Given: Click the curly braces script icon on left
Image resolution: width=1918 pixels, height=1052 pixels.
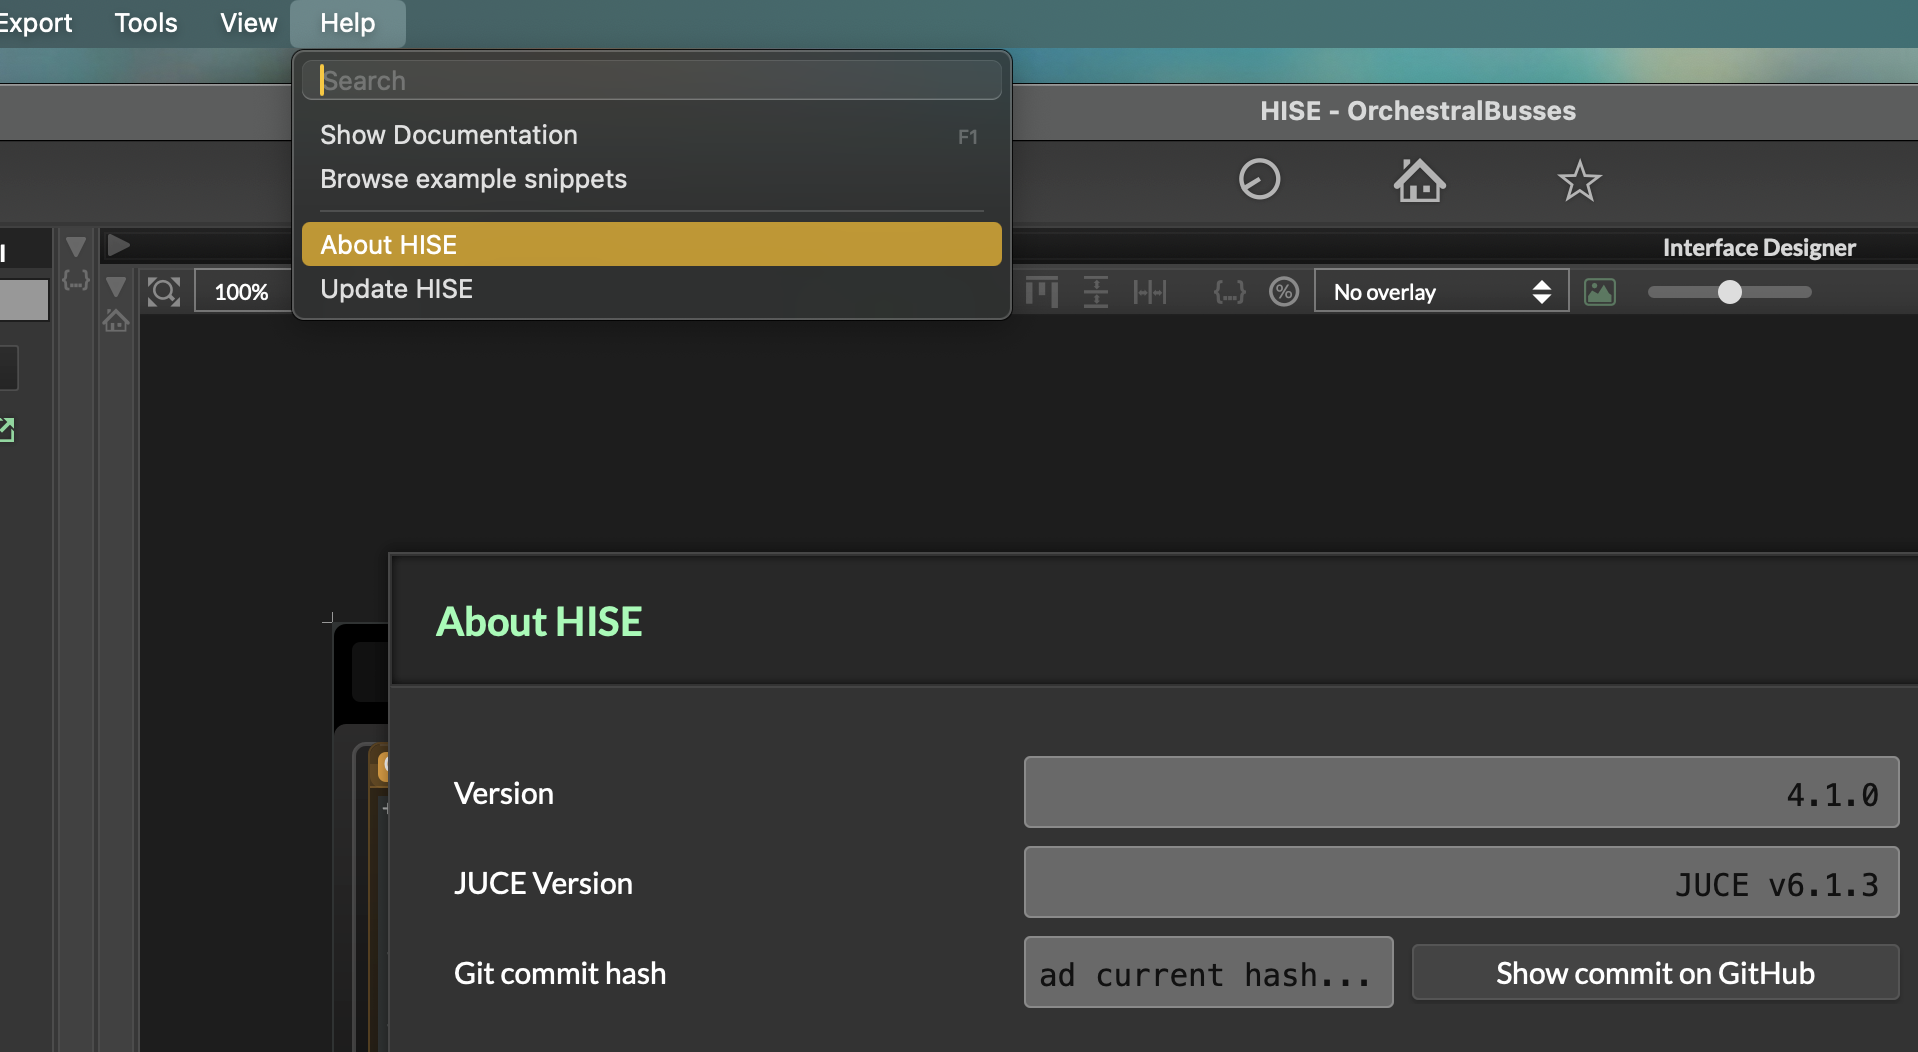Looking at the screenshot, I should (76, 280).
